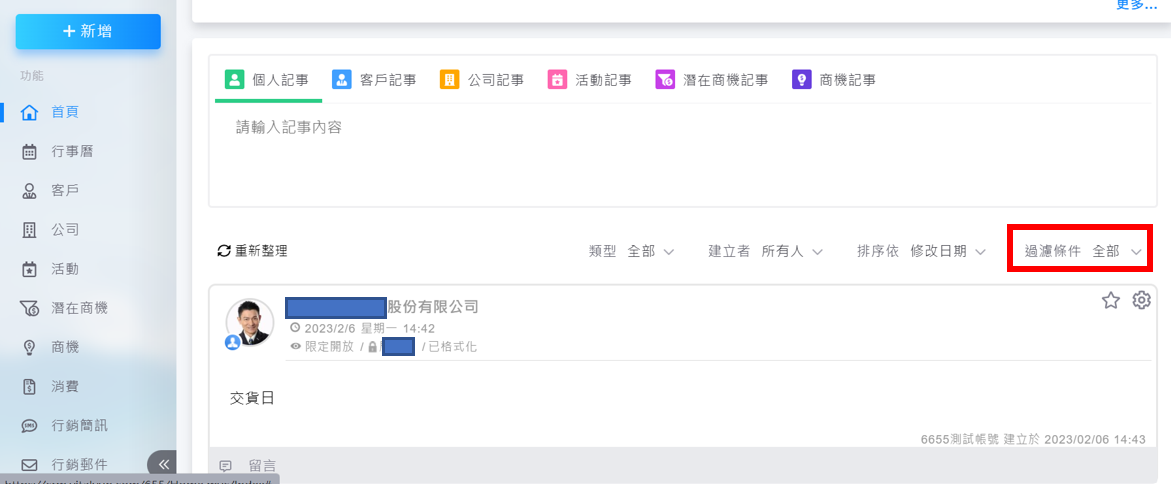The height and width of the screenshot is (484, 1171).
Task: Open 行銷簡訊 SMS marketing
Action: tap(78, 425)
